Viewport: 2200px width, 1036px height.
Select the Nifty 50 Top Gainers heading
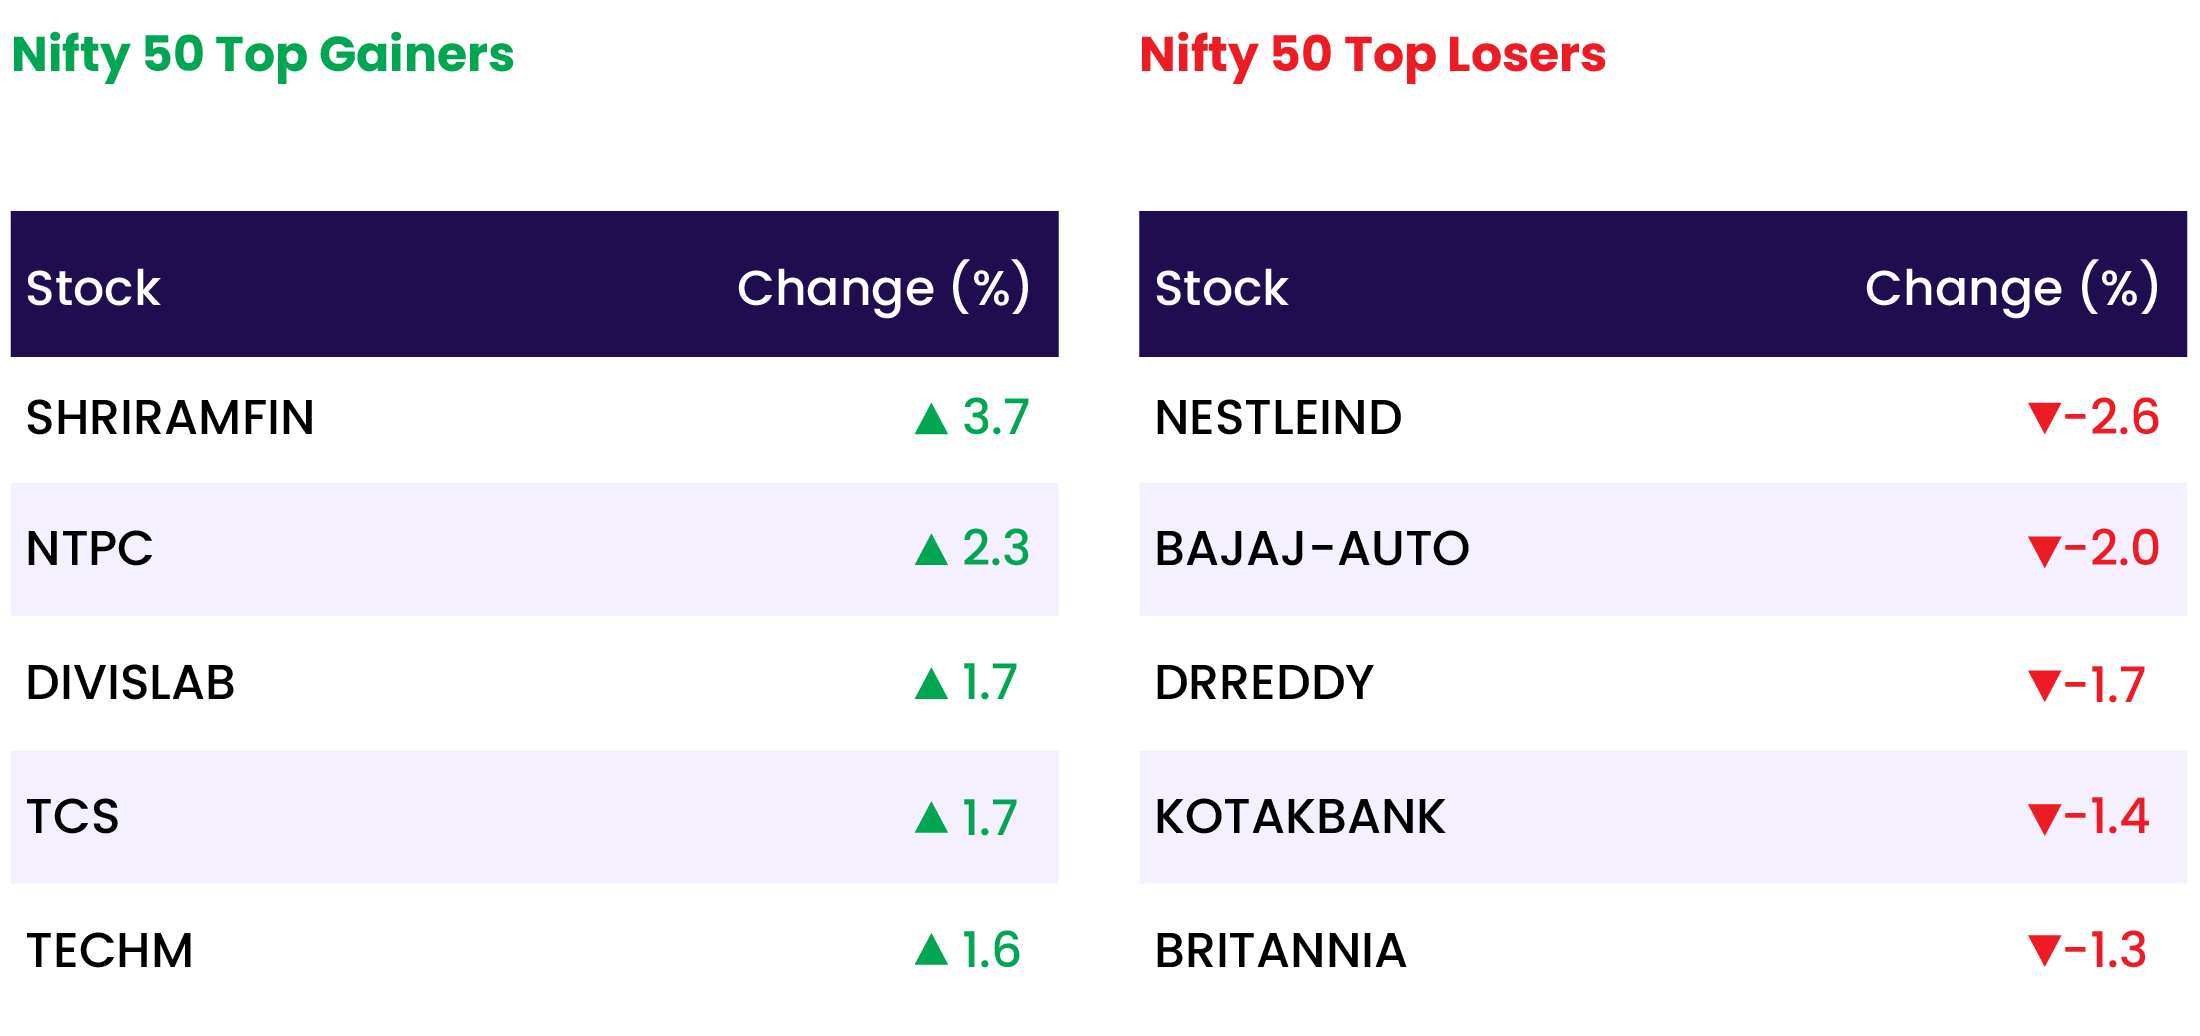coord(263,55)
